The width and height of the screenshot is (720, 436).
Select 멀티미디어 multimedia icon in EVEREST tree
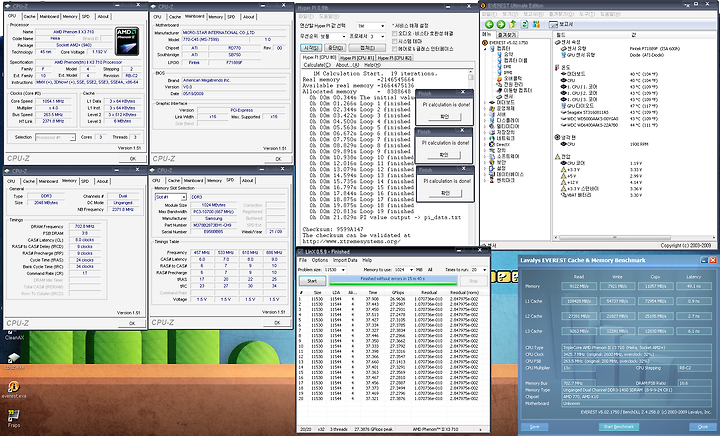click(492, 126)
